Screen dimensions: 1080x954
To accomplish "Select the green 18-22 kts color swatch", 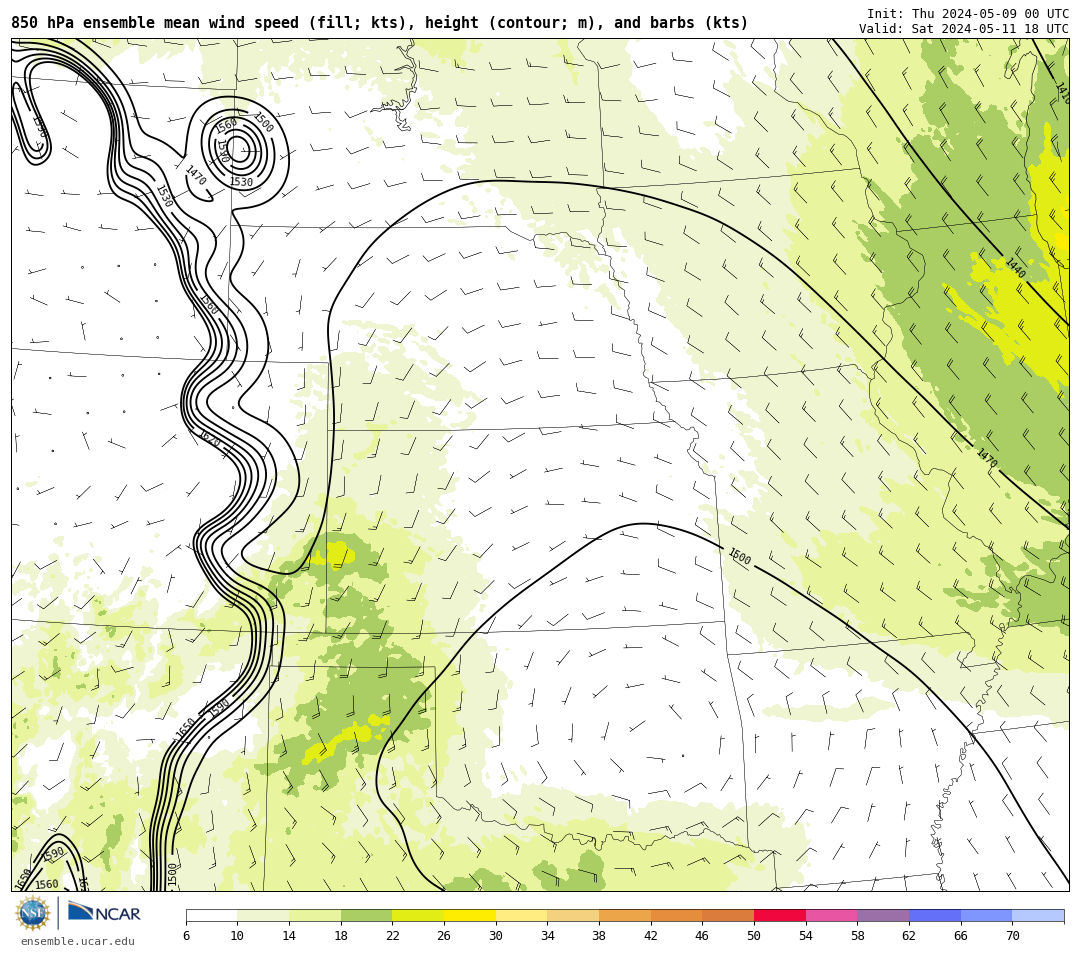I will (366, 915).
